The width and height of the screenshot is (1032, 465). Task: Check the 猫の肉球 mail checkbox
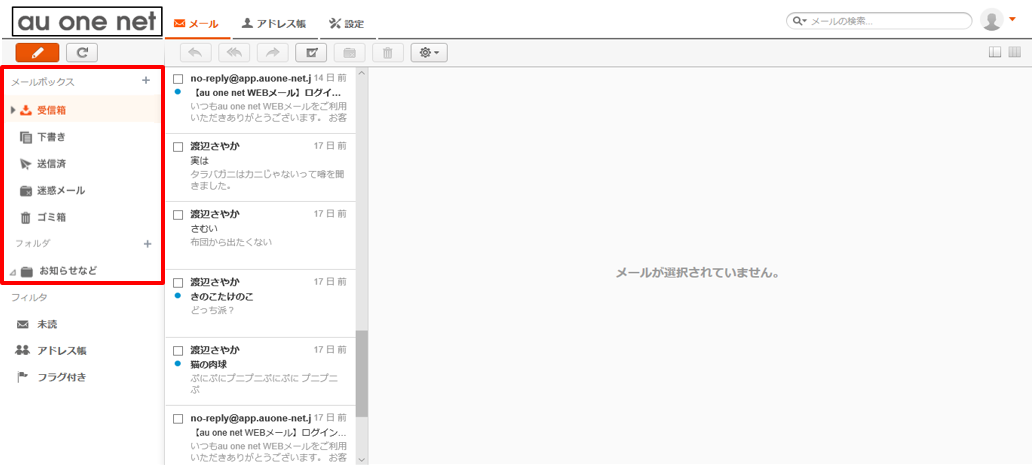pyautogui.click(x=178, y=350)
